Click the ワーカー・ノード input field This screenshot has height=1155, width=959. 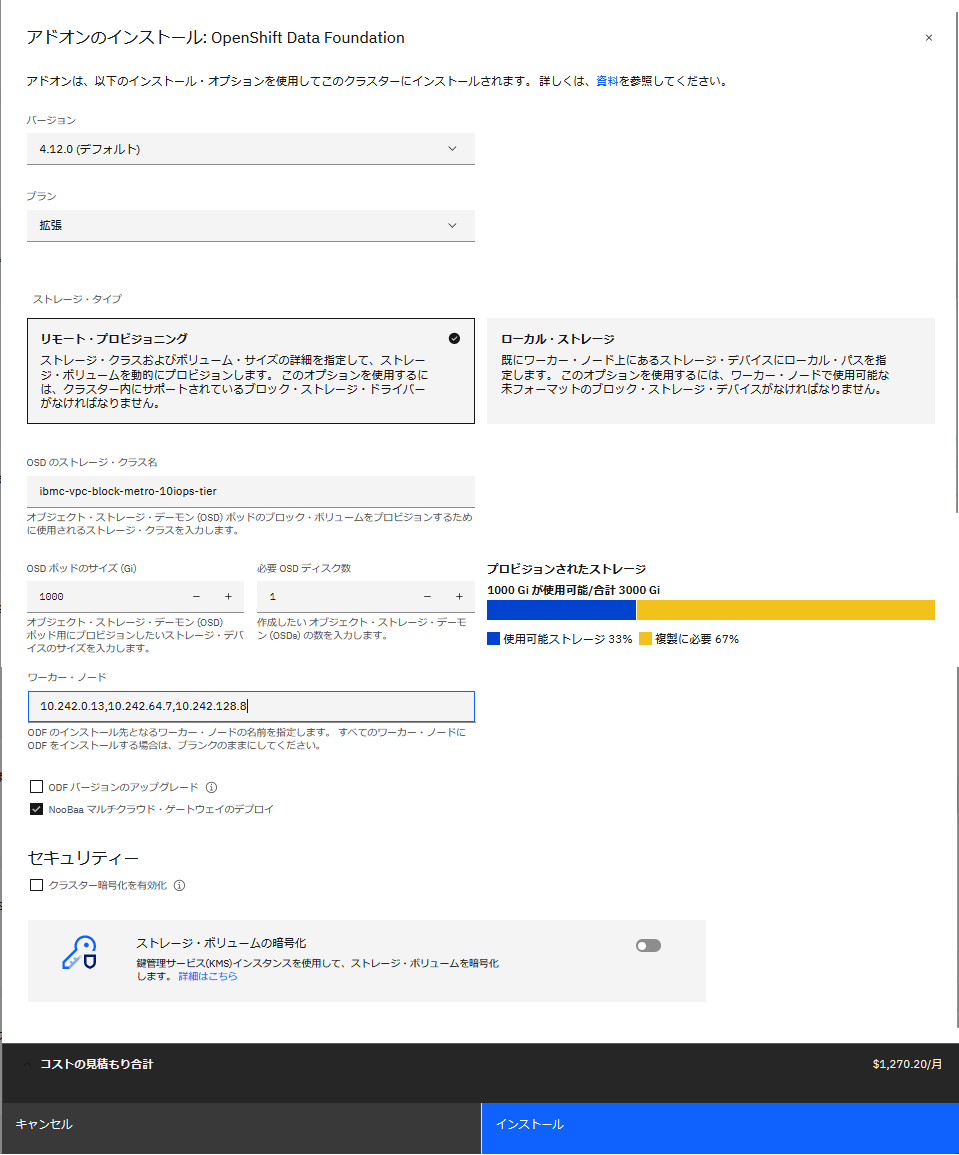click(250, 706)
